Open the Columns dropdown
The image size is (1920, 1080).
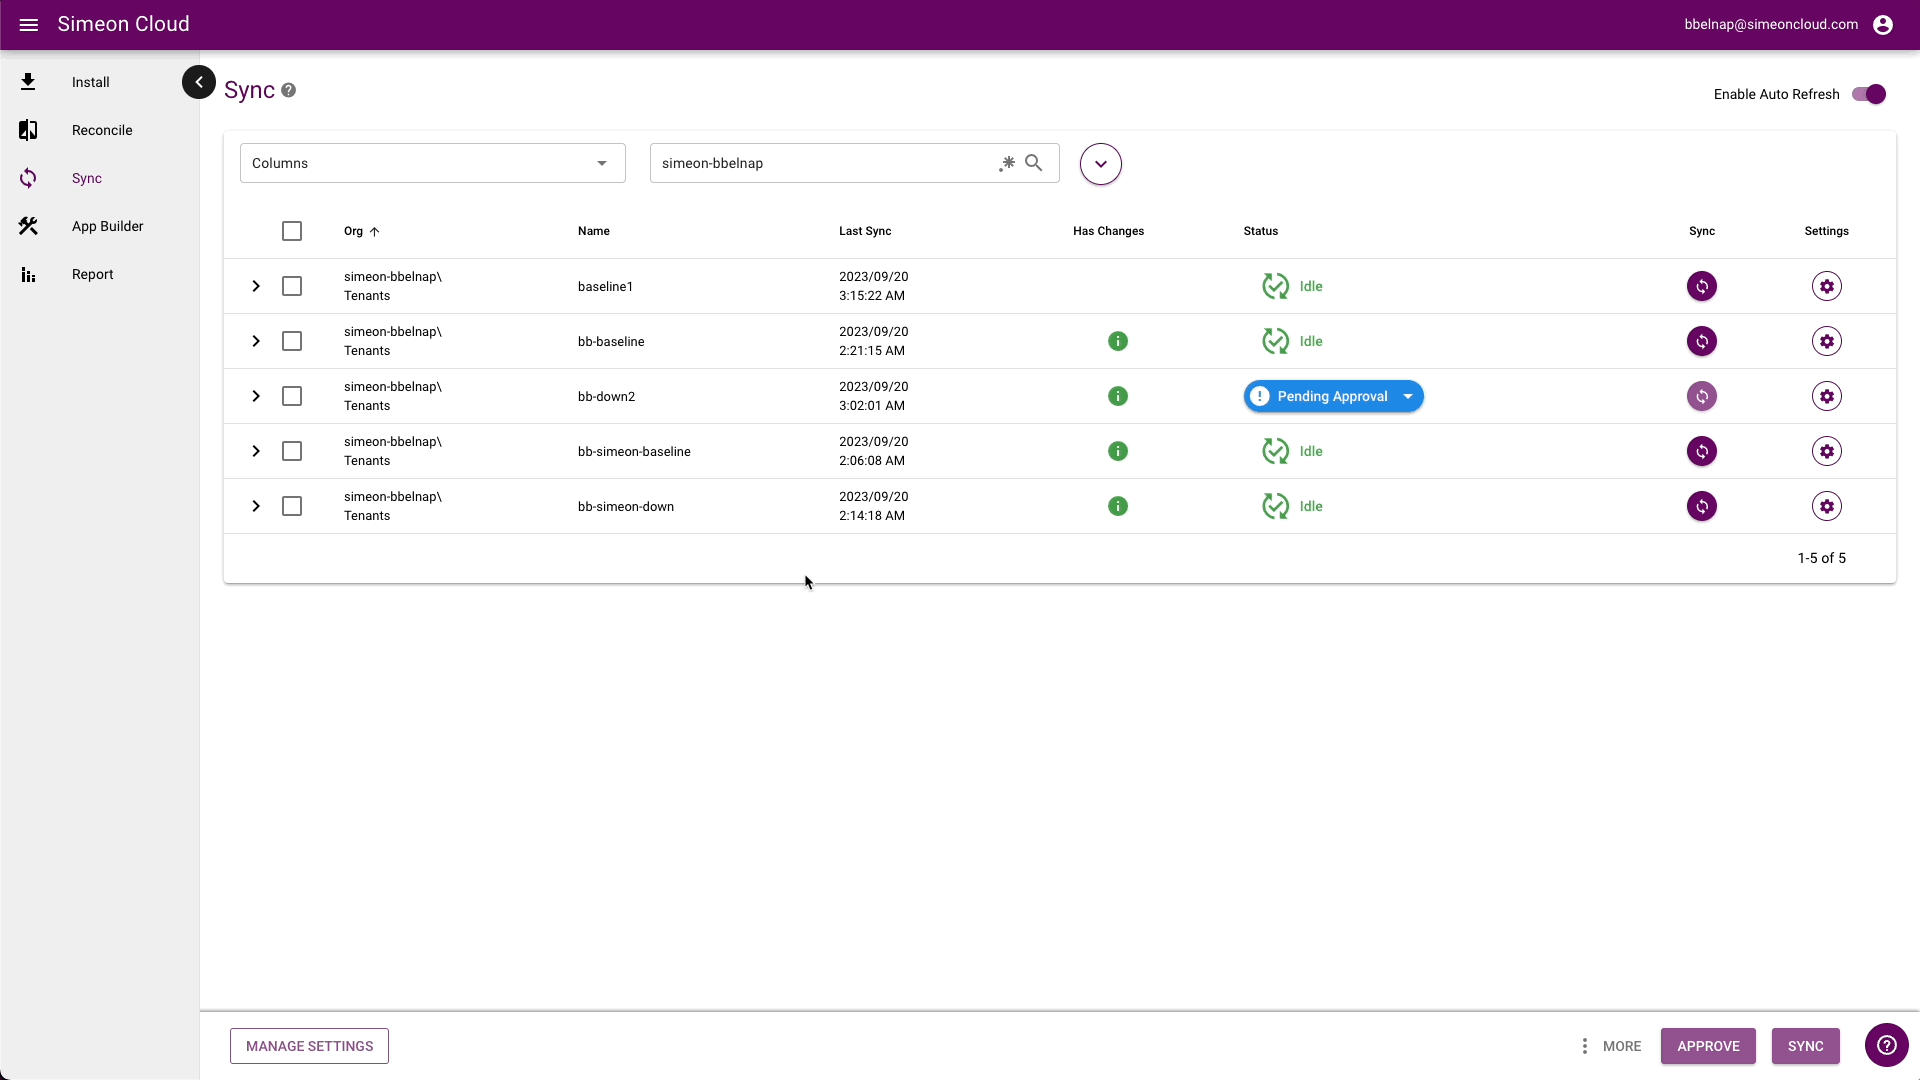pos(432,163)
